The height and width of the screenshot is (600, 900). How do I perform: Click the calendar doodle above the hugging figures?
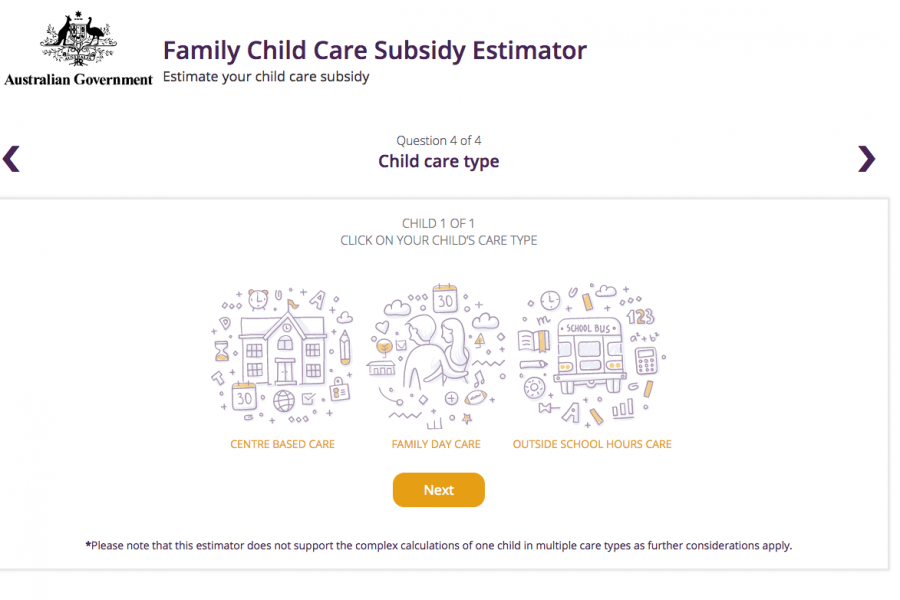(444, 297)
